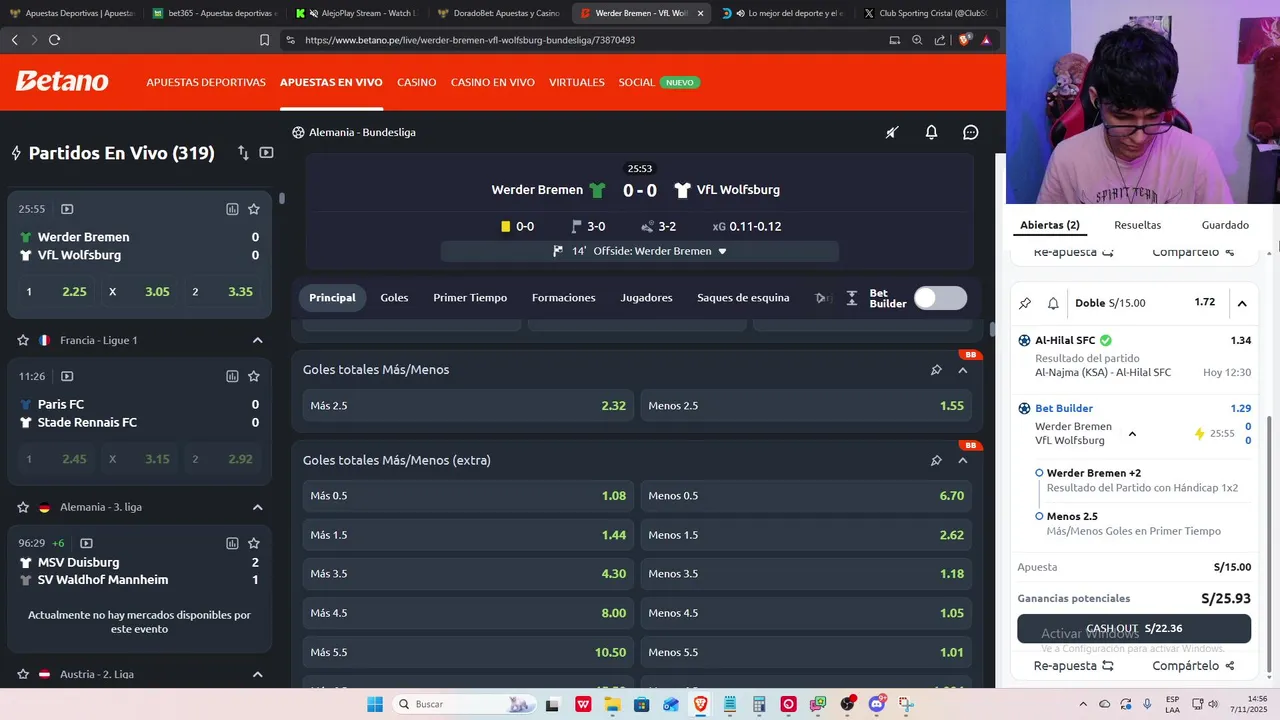This screenshot has width=1280, height=720.
Task: Open the Brave shields icon in address bar
Action: tap(965, 40)
